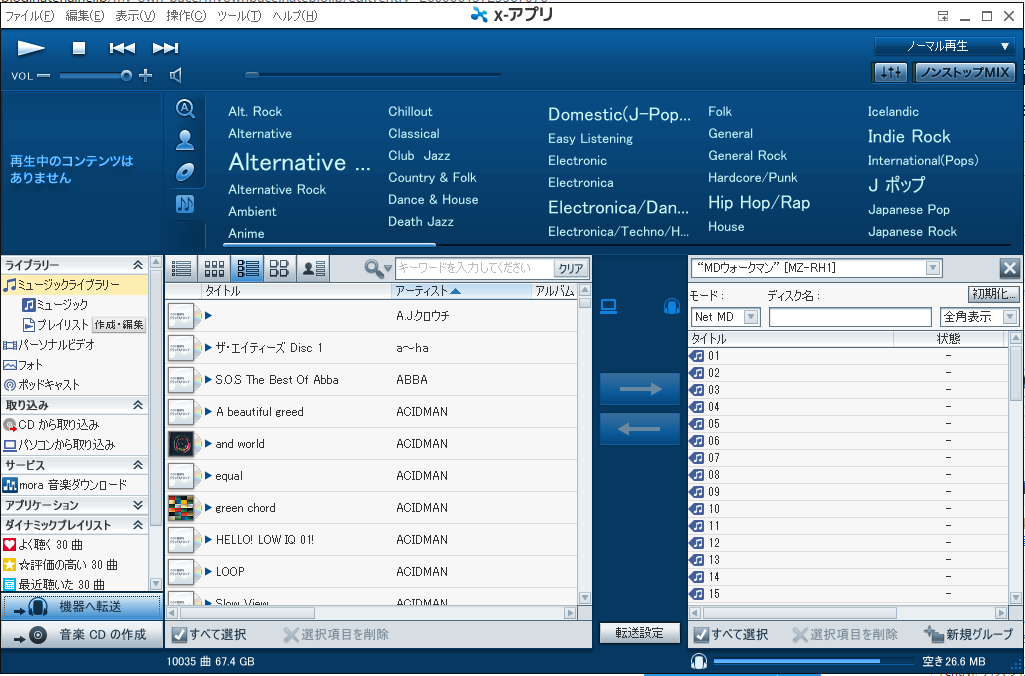
Task: Open the ファイル(F) menu
Action: click(29, 16)
